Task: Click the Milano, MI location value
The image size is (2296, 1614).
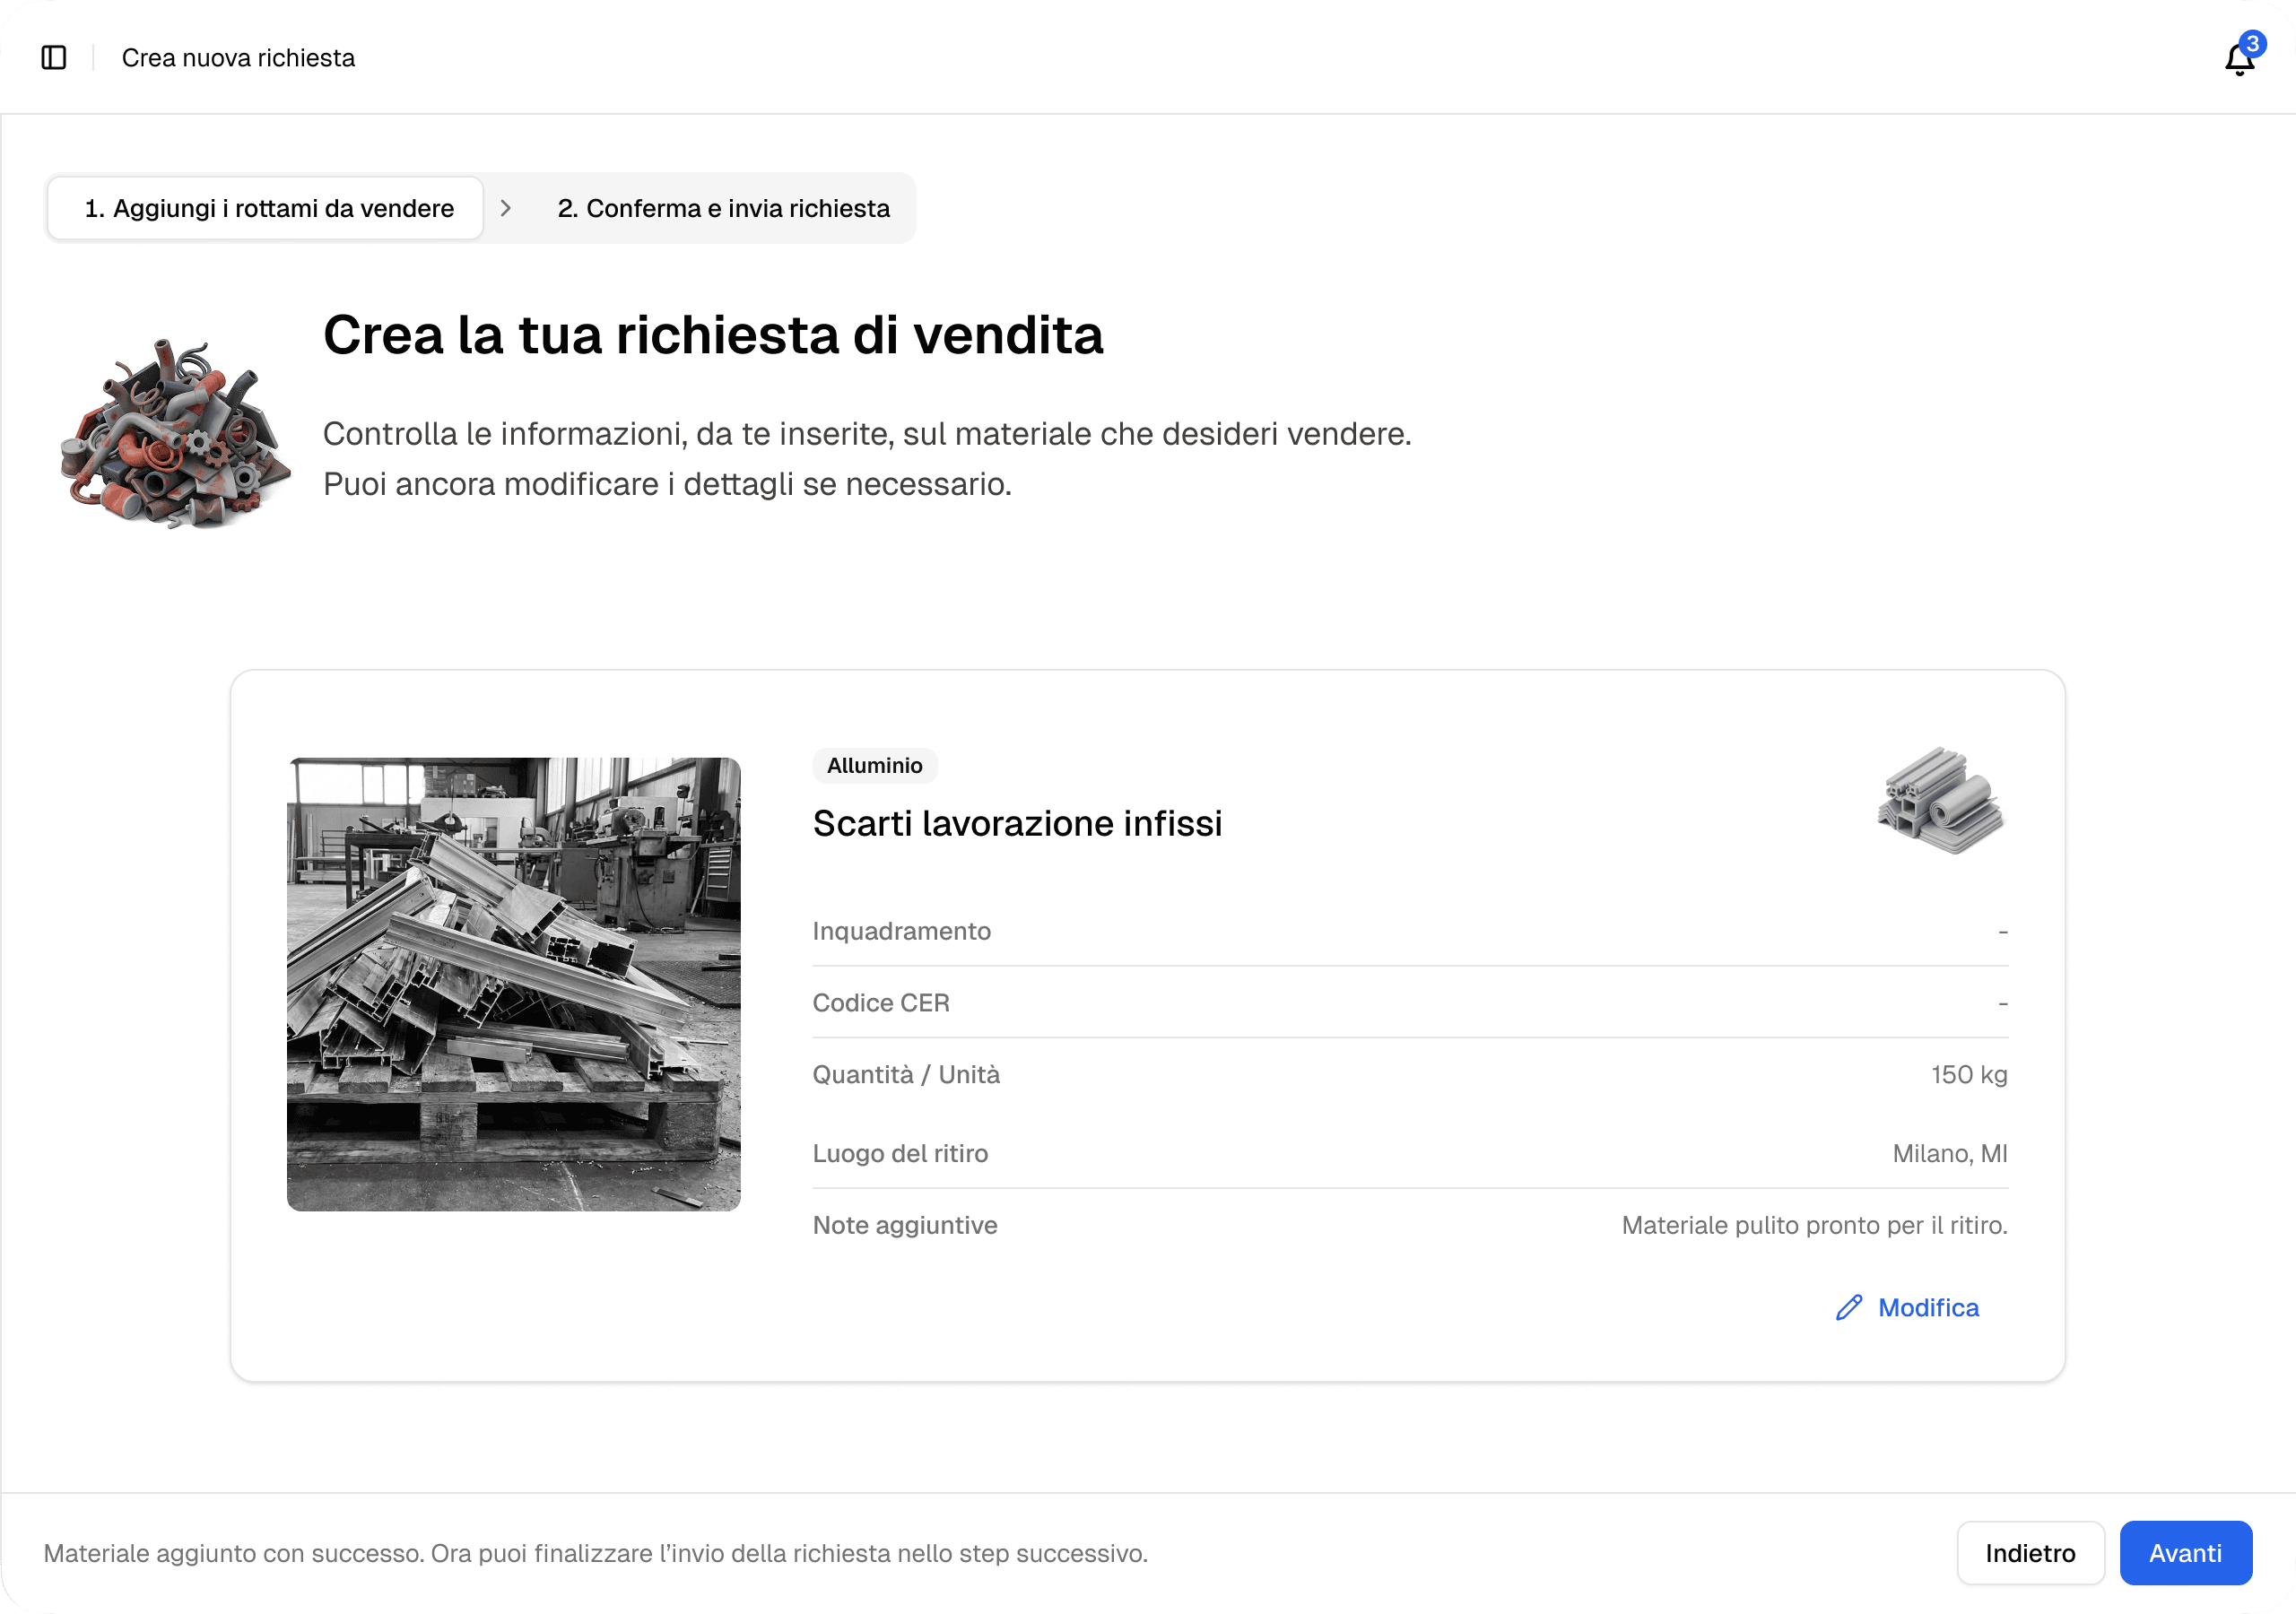Action: coord(1950,1154)
